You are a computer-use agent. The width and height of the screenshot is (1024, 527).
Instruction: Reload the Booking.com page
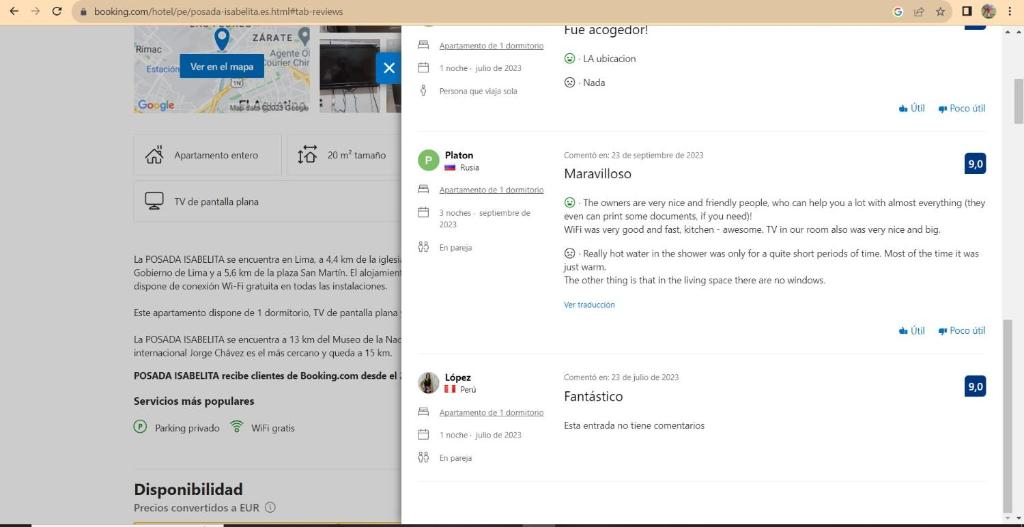click(x=56, y=11)
